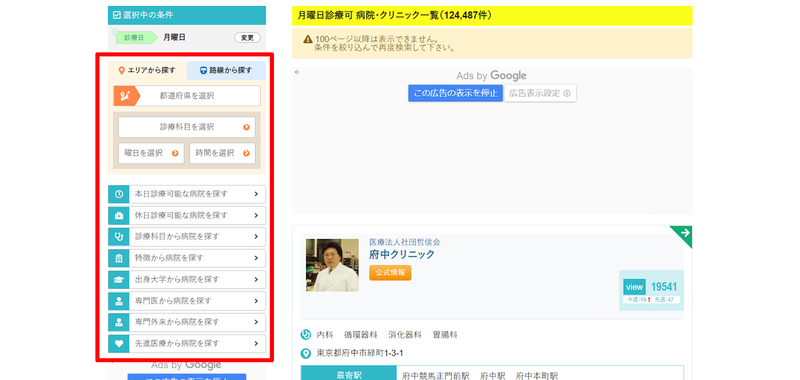The height and width of the screenshot is (380, 800).
Task: Click the doctor icon for 専門医から病院を探す
Action: (119, 301)
